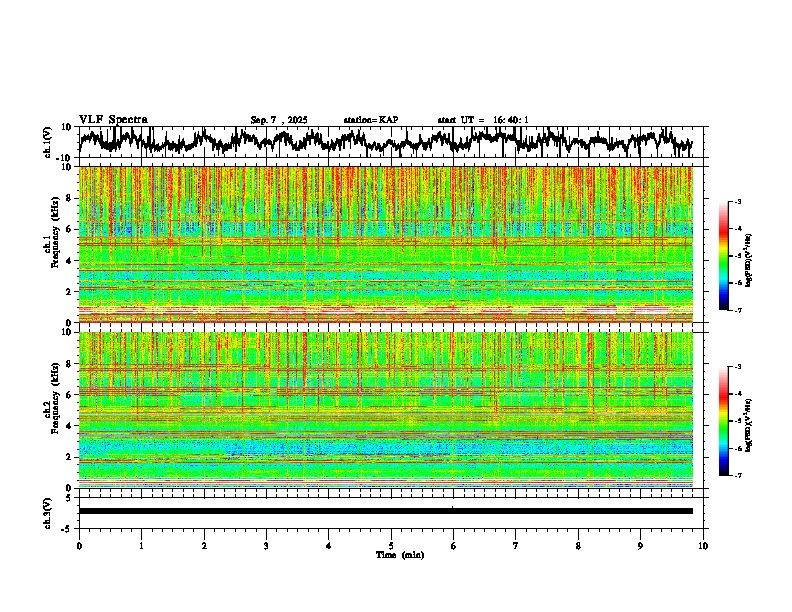This screenshot has height=612, width=792.
Task: Select the date text "Sep. 7 , 2025"
Action: pos(279,120)
